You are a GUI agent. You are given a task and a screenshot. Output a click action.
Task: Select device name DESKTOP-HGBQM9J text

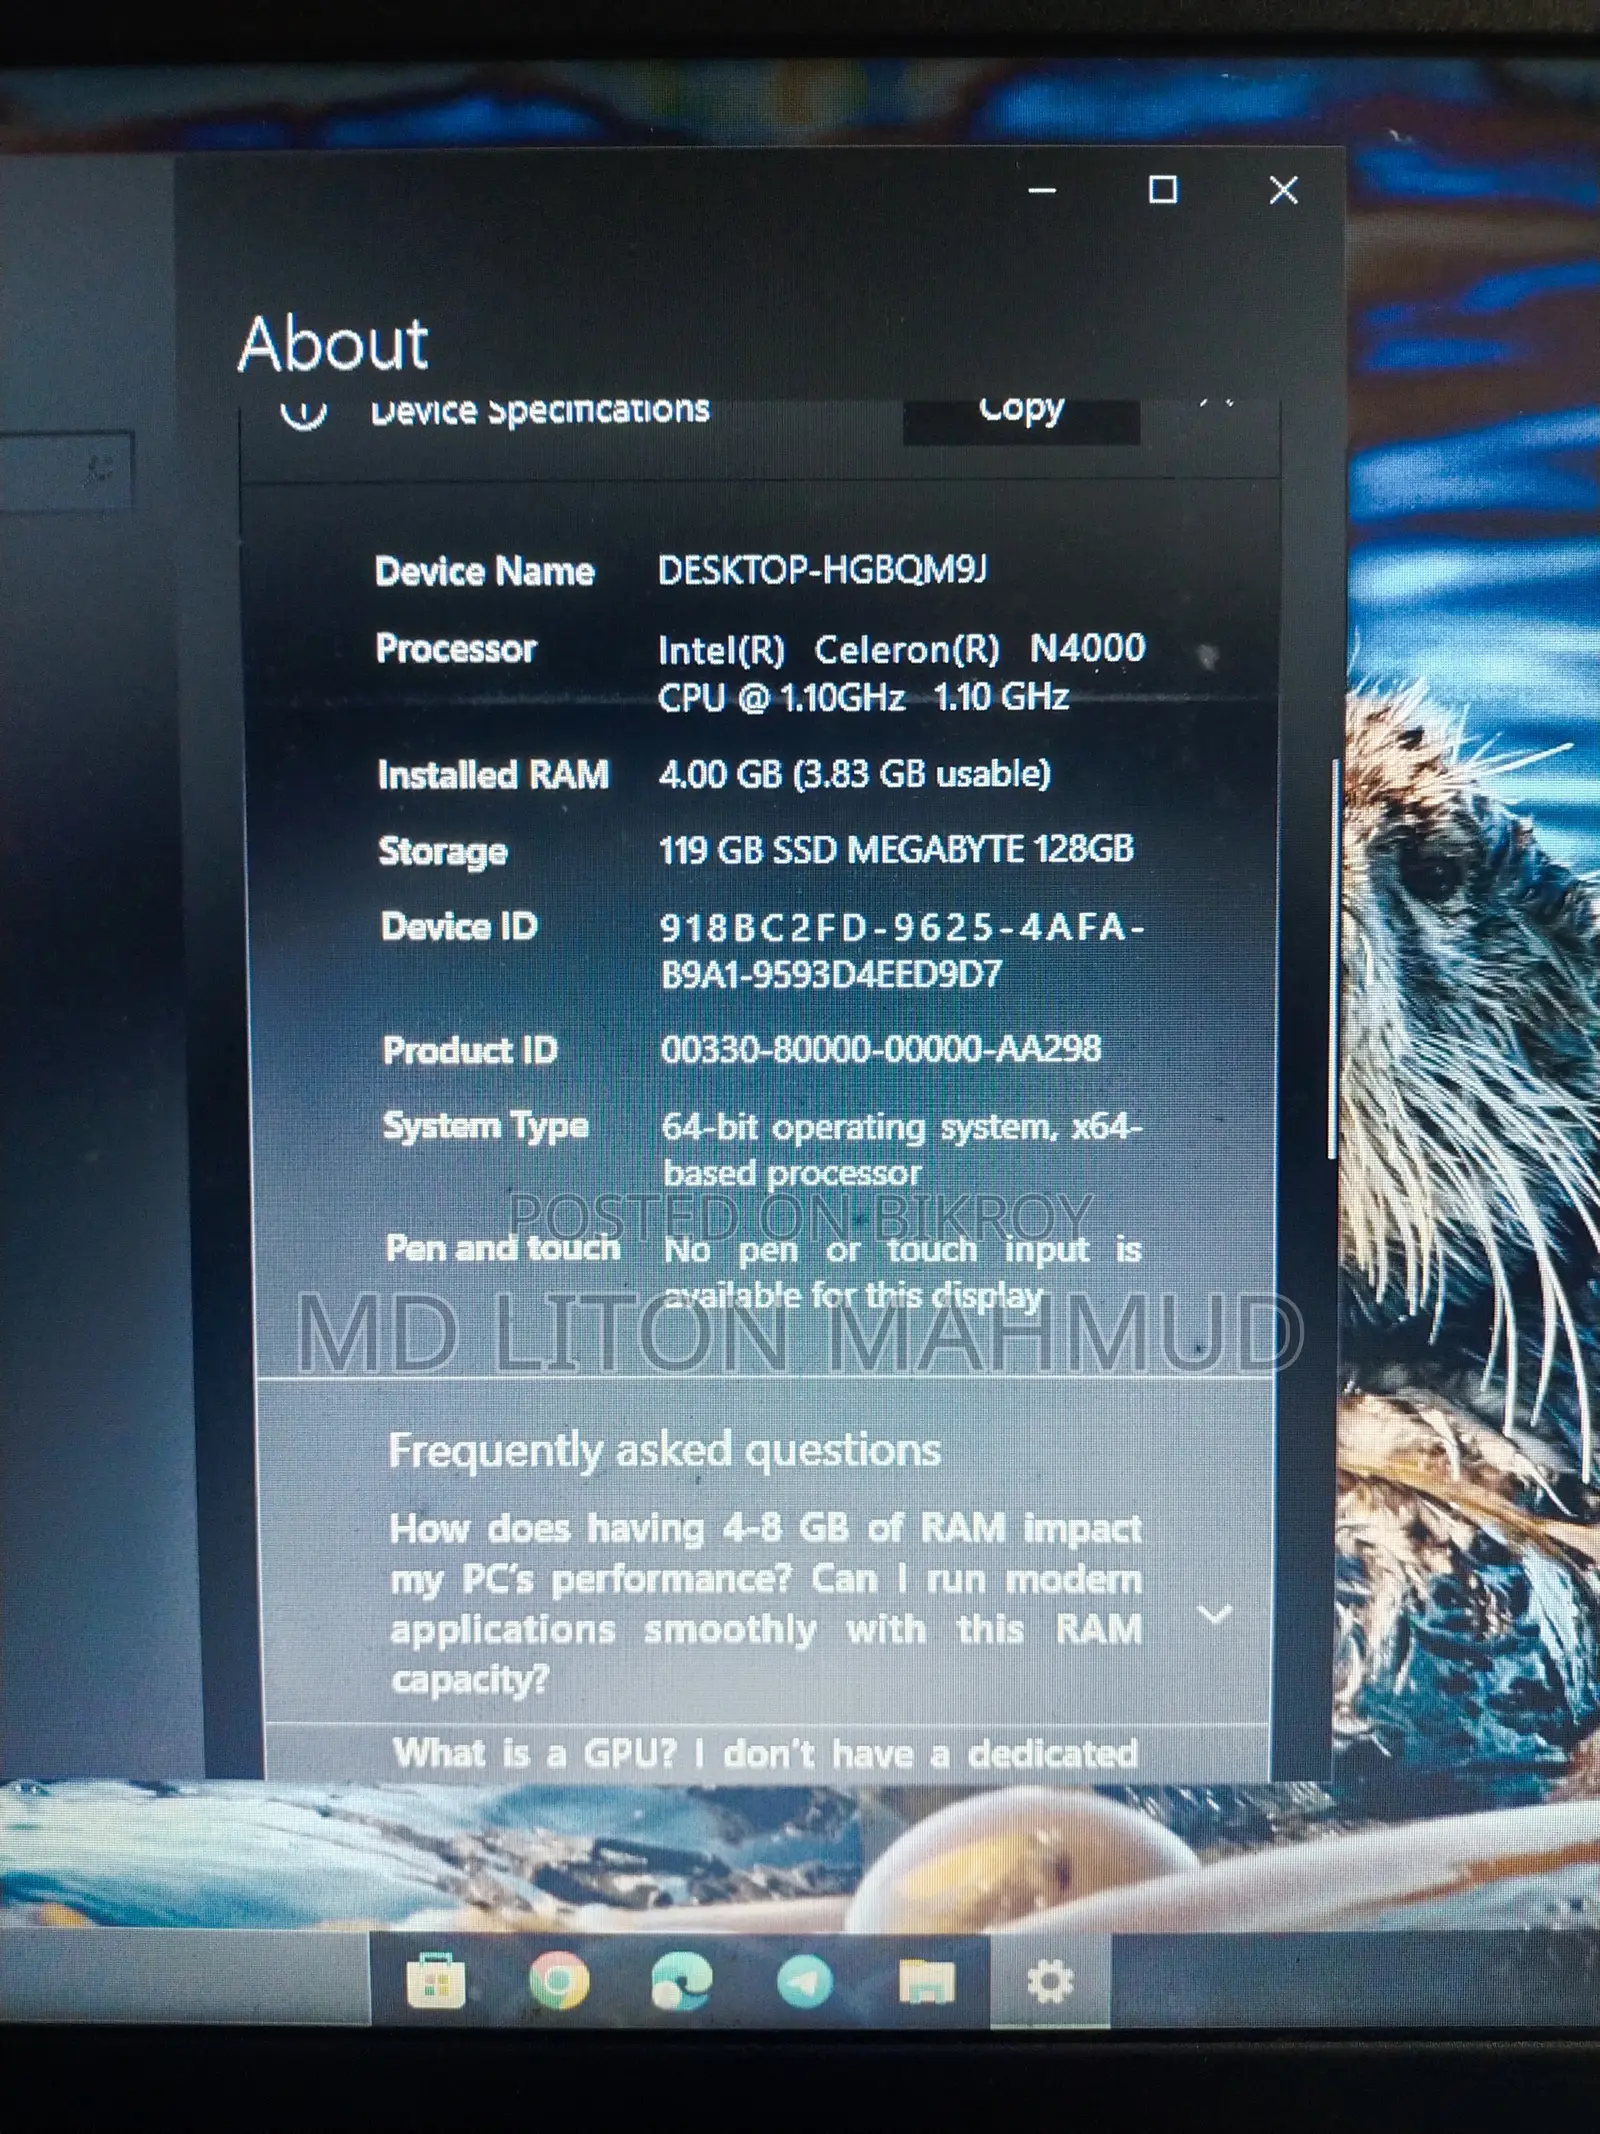[822, 570]
